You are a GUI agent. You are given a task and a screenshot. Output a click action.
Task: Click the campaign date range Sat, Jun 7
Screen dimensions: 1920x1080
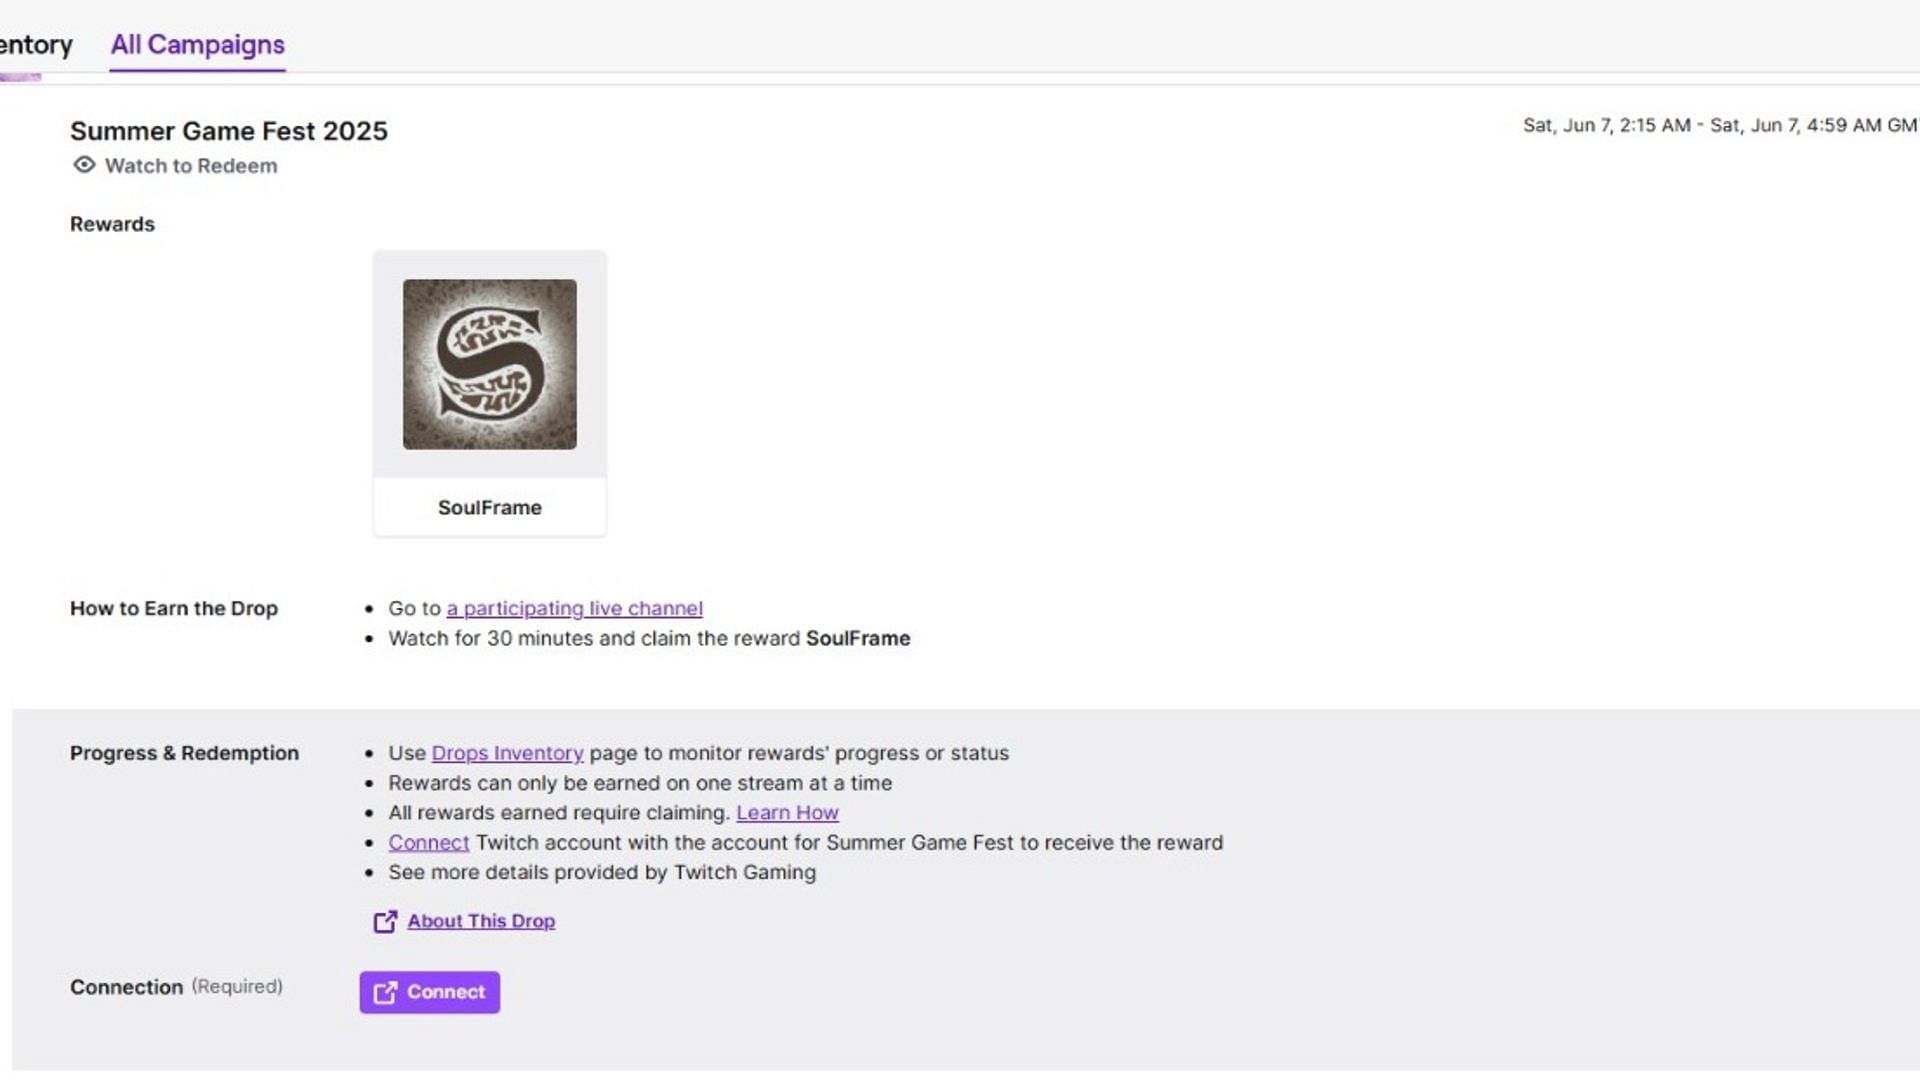point(1718,125)
